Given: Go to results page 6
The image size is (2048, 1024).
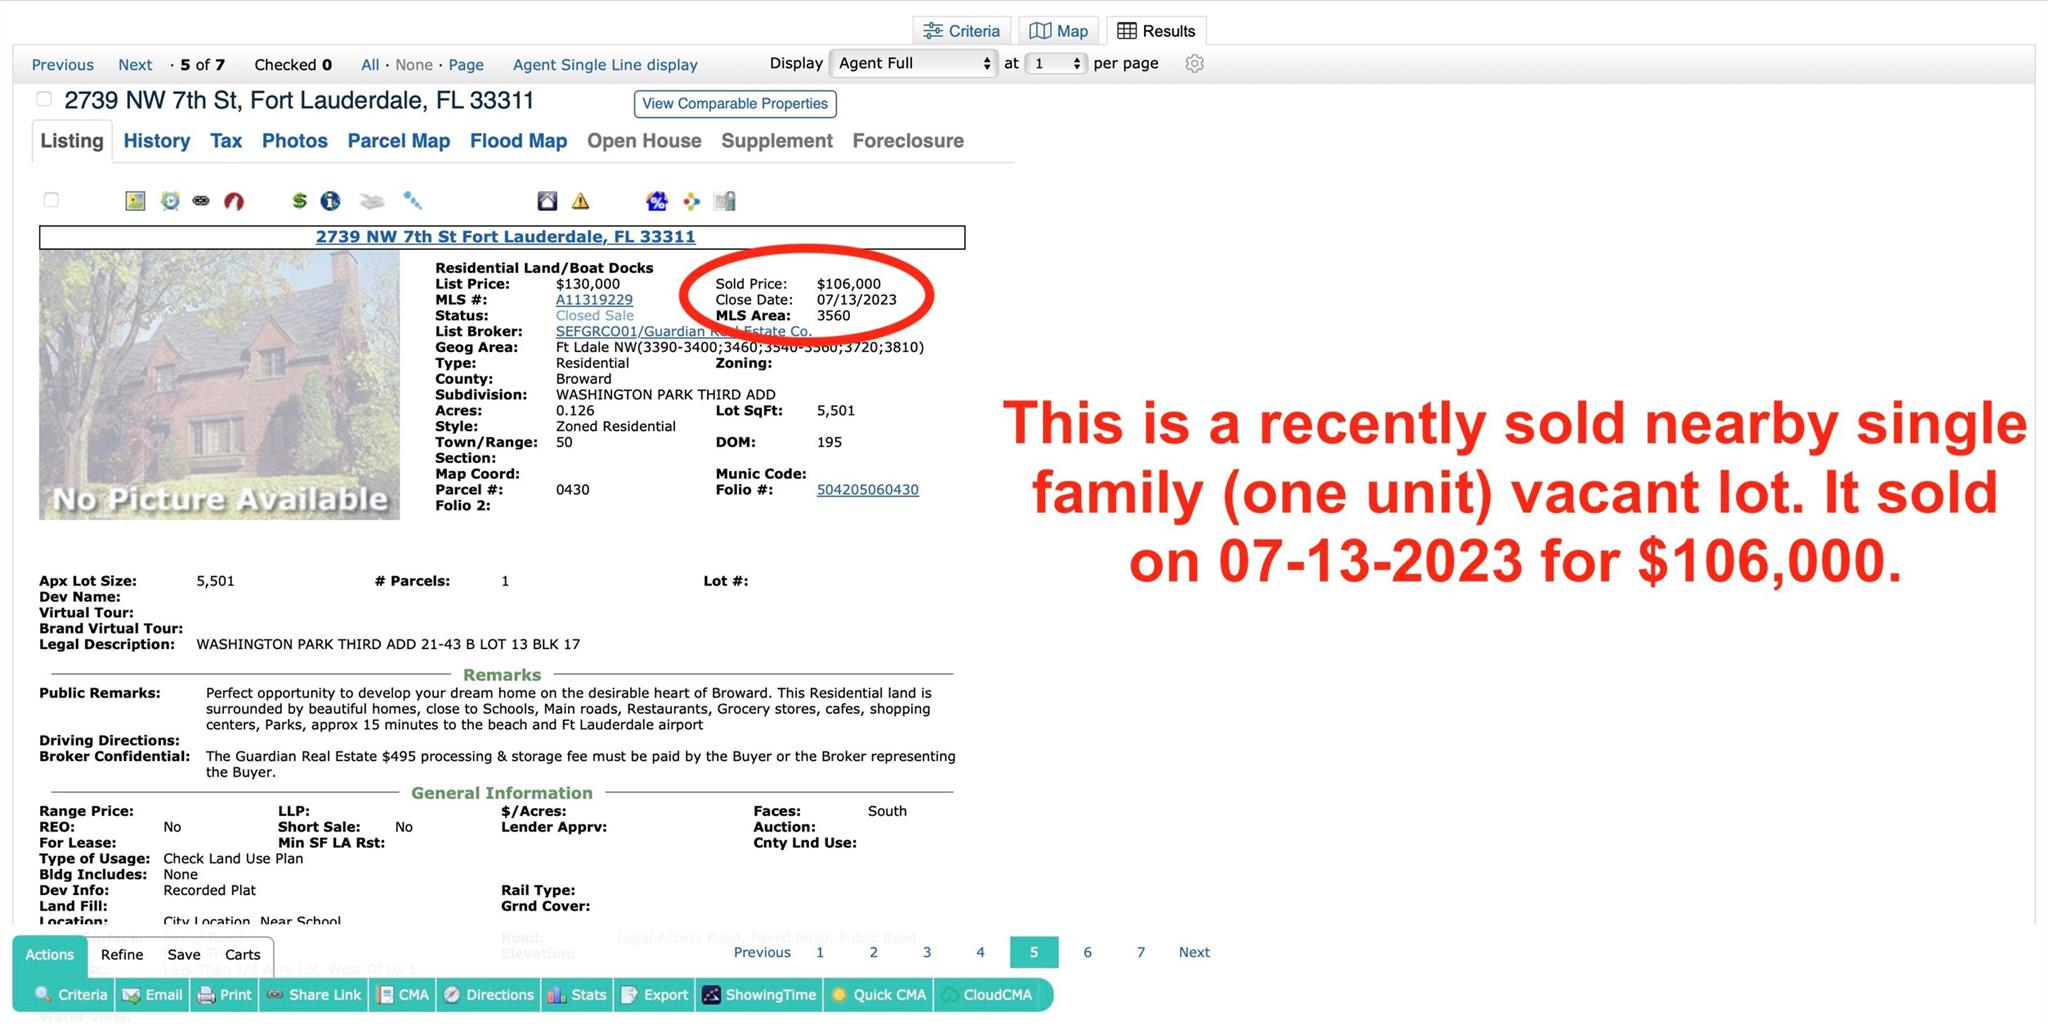Looking at the screenshot, I should [1087, 952].
